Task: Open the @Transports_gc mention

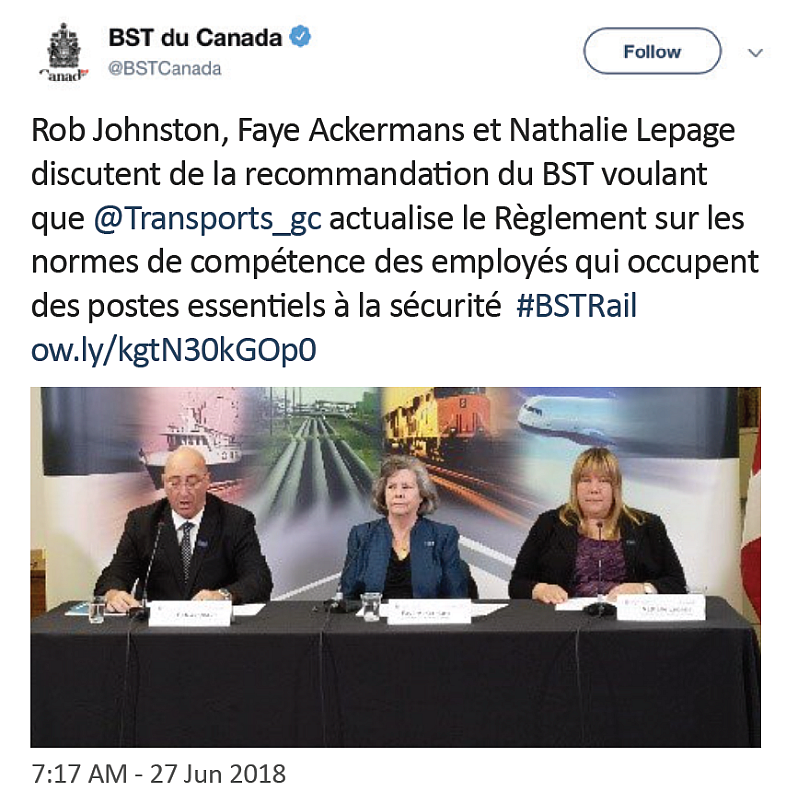Action: click(x=207, y=219)
